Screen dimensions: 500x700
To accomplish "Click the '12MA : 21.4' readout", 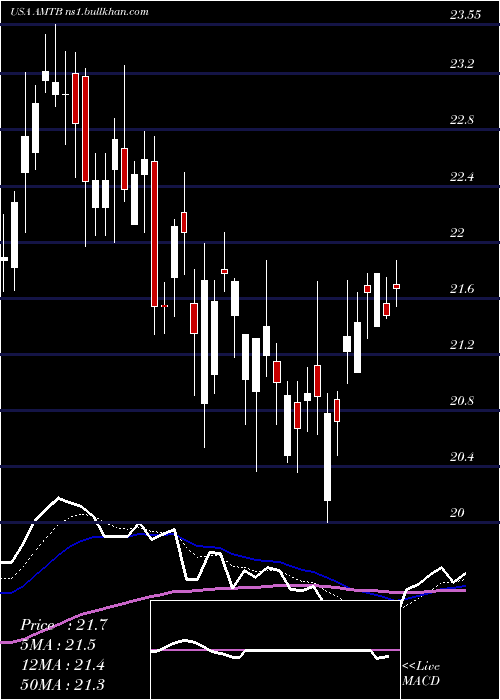I will point(62,665).
